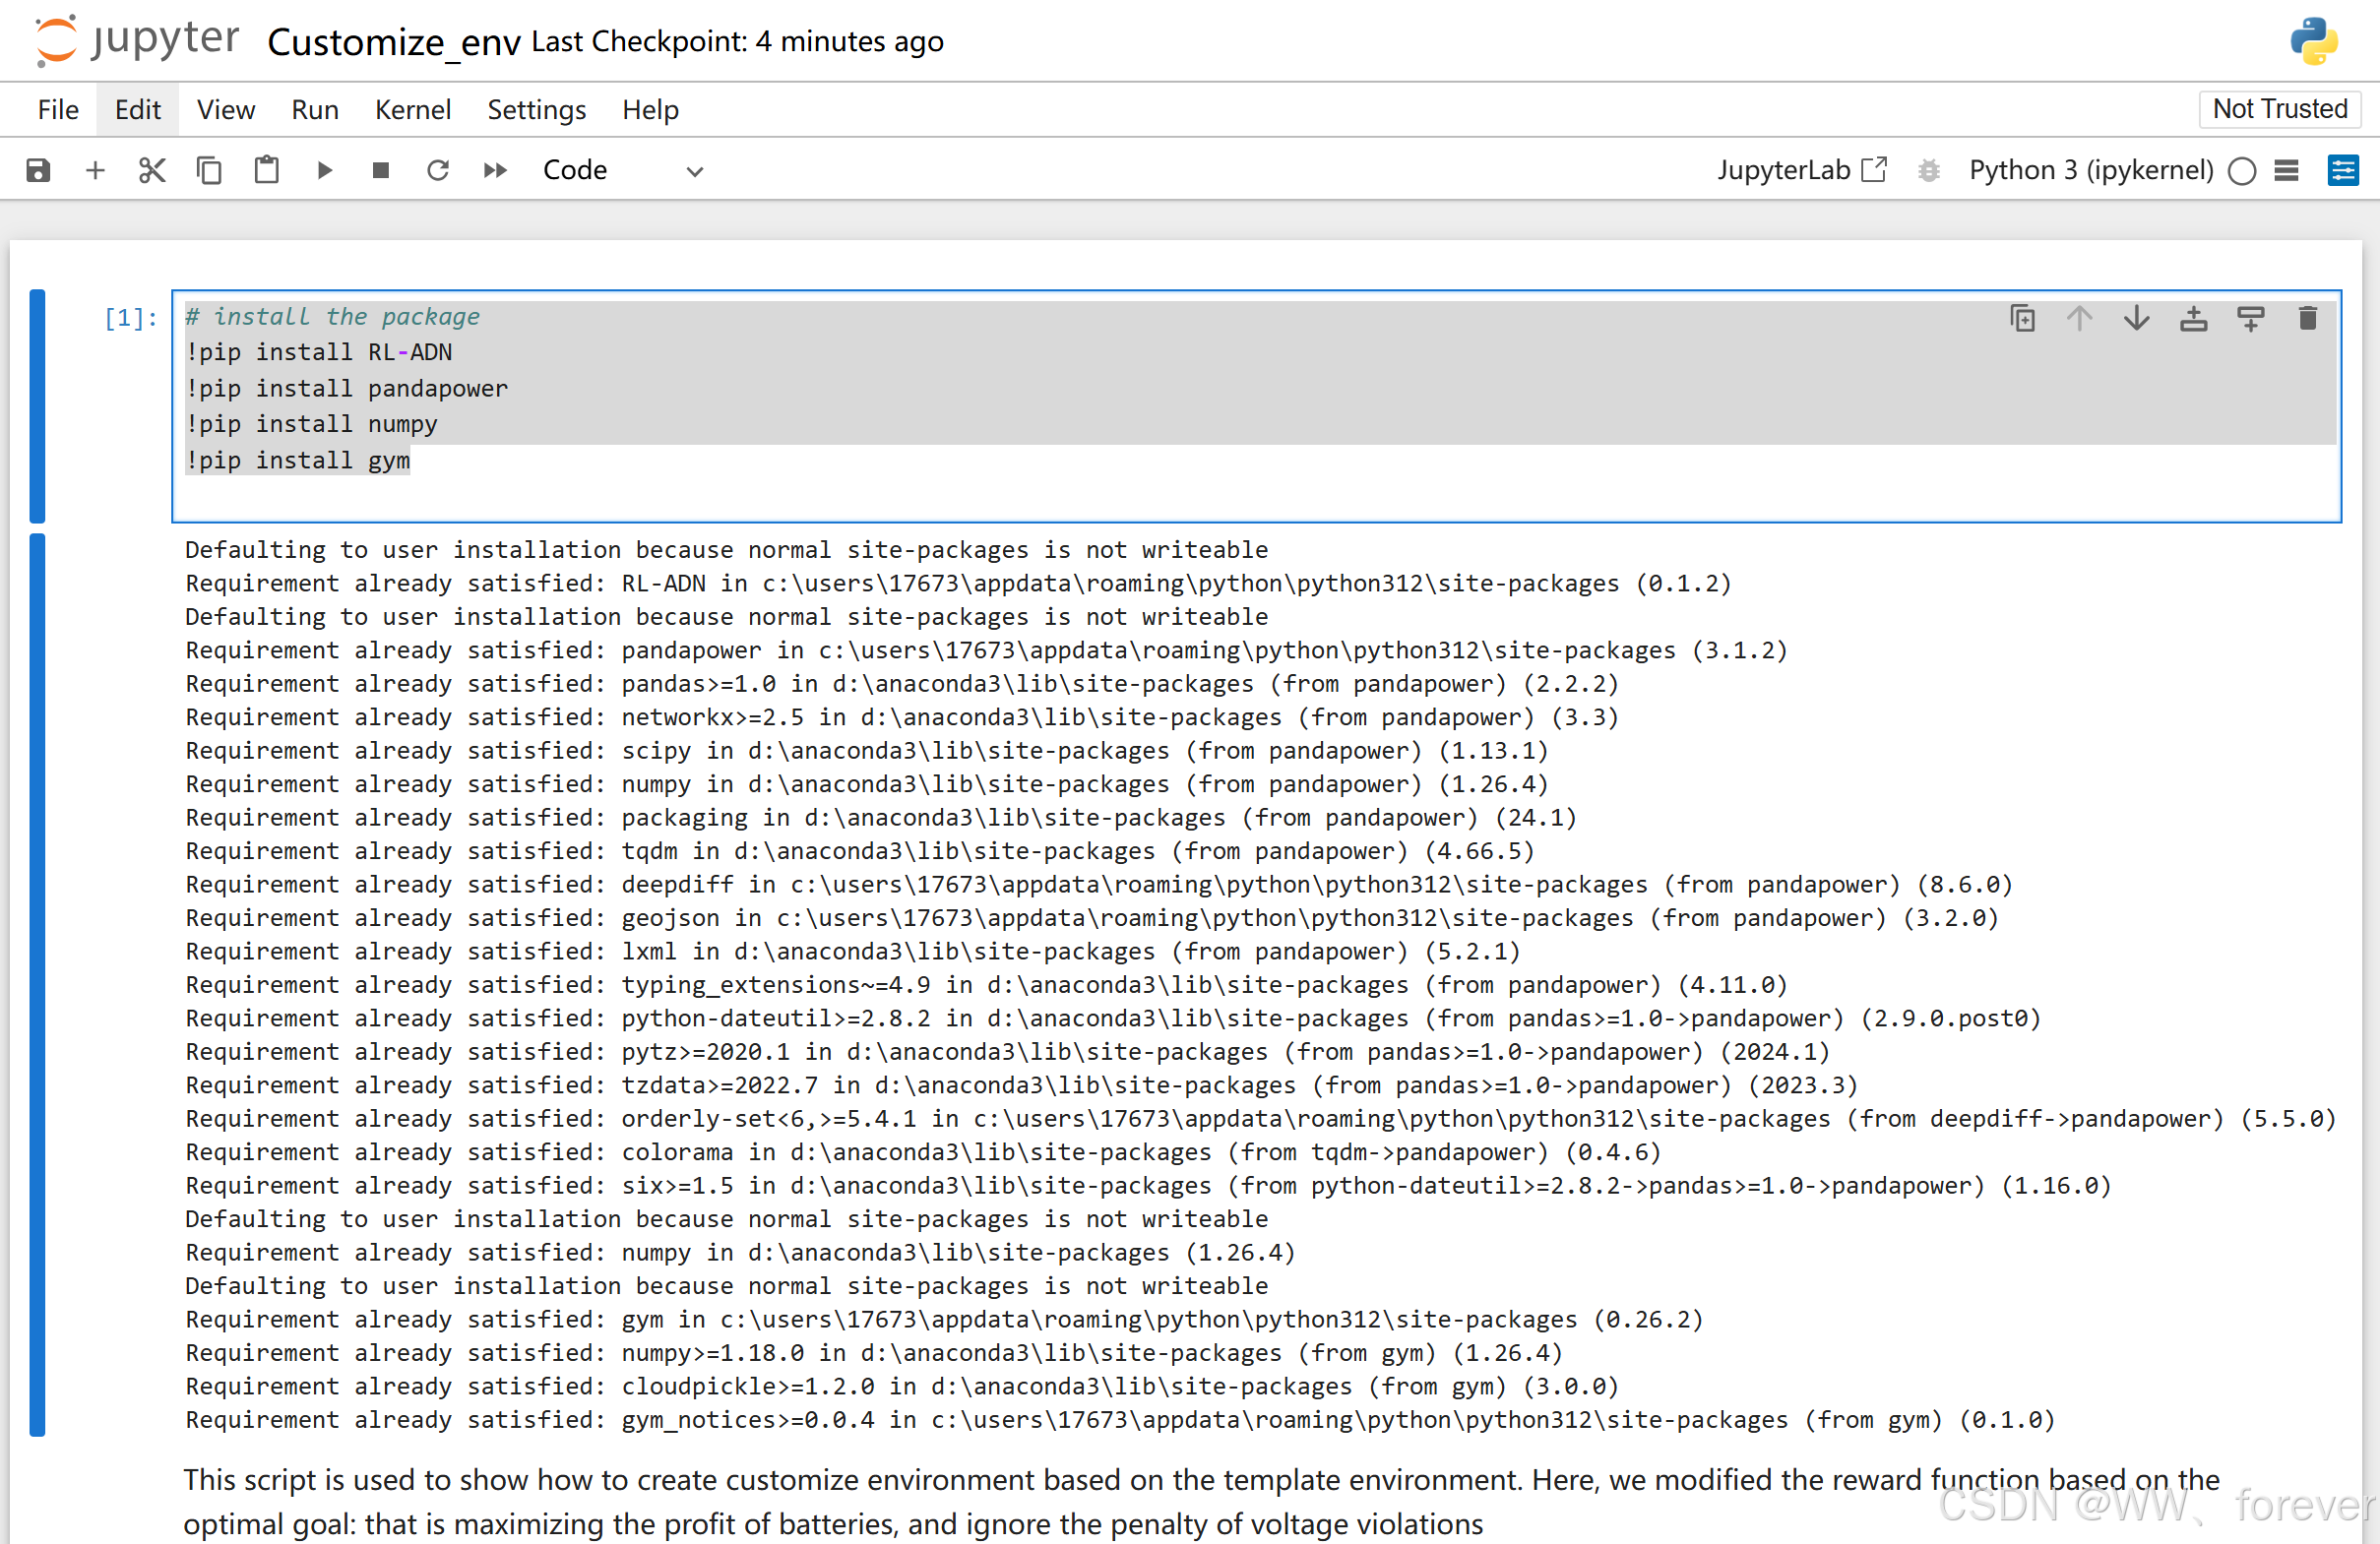Open the cell type Code dropdown

(x=622, y=170)
